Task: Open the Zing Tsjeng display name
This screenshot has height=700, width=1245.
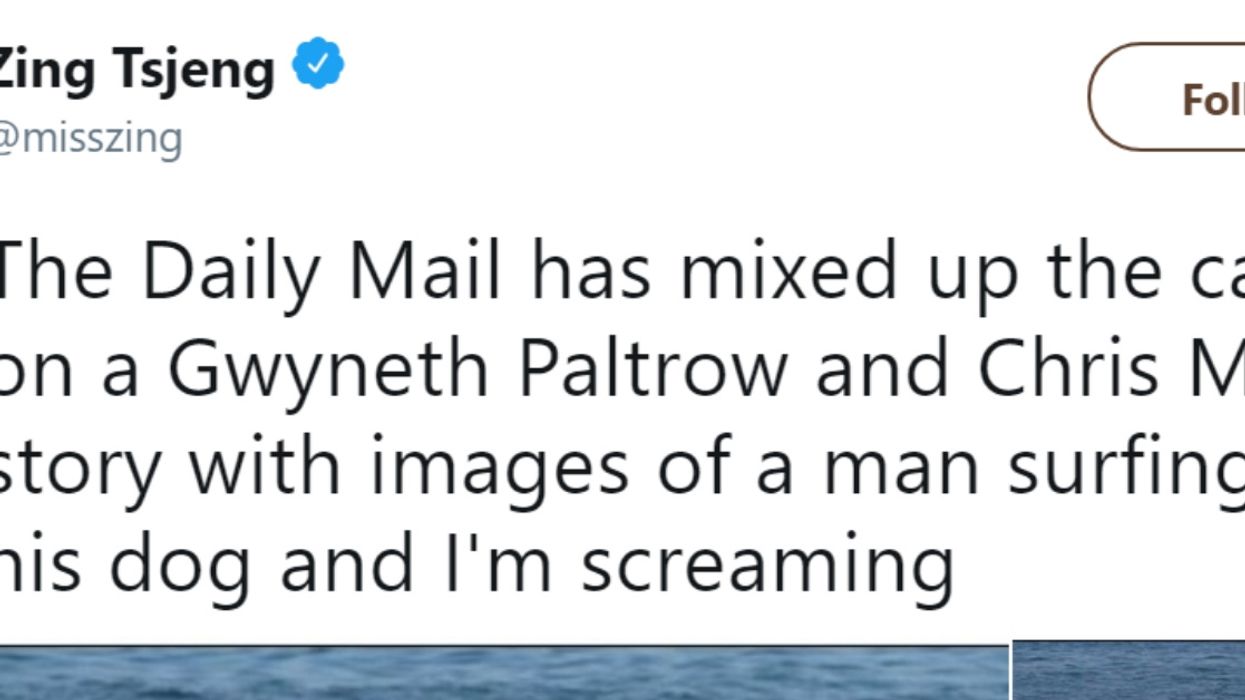Action: pos(136,68)
